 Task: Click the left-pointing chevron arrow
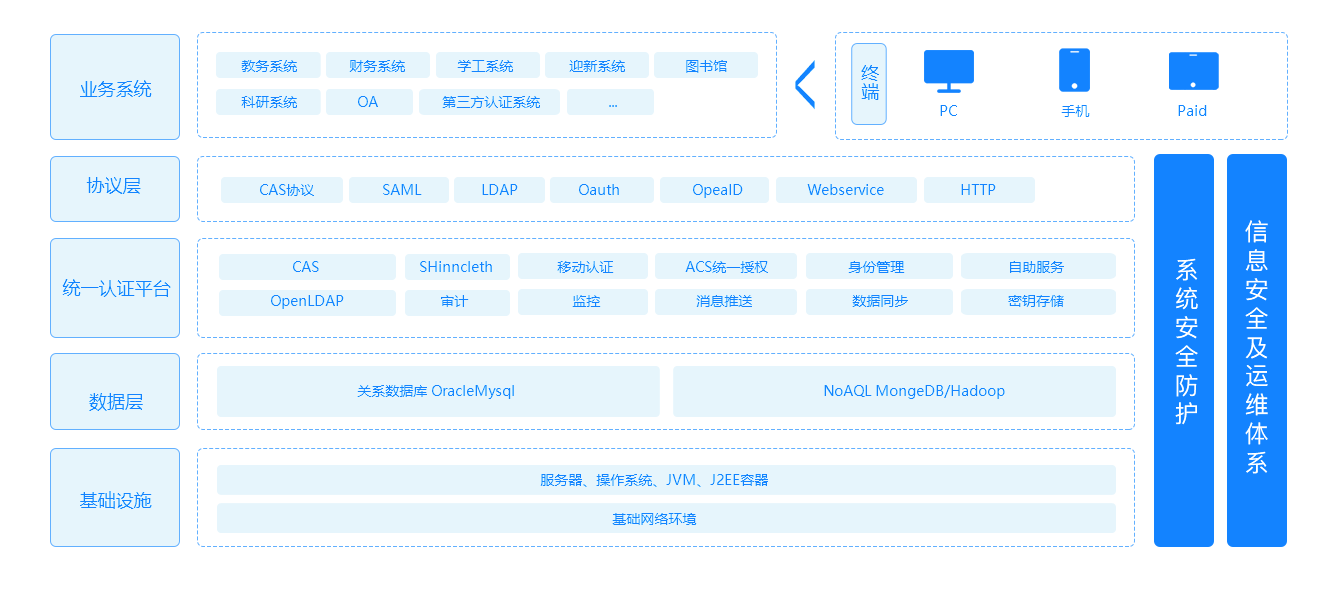tap(805, 85)
